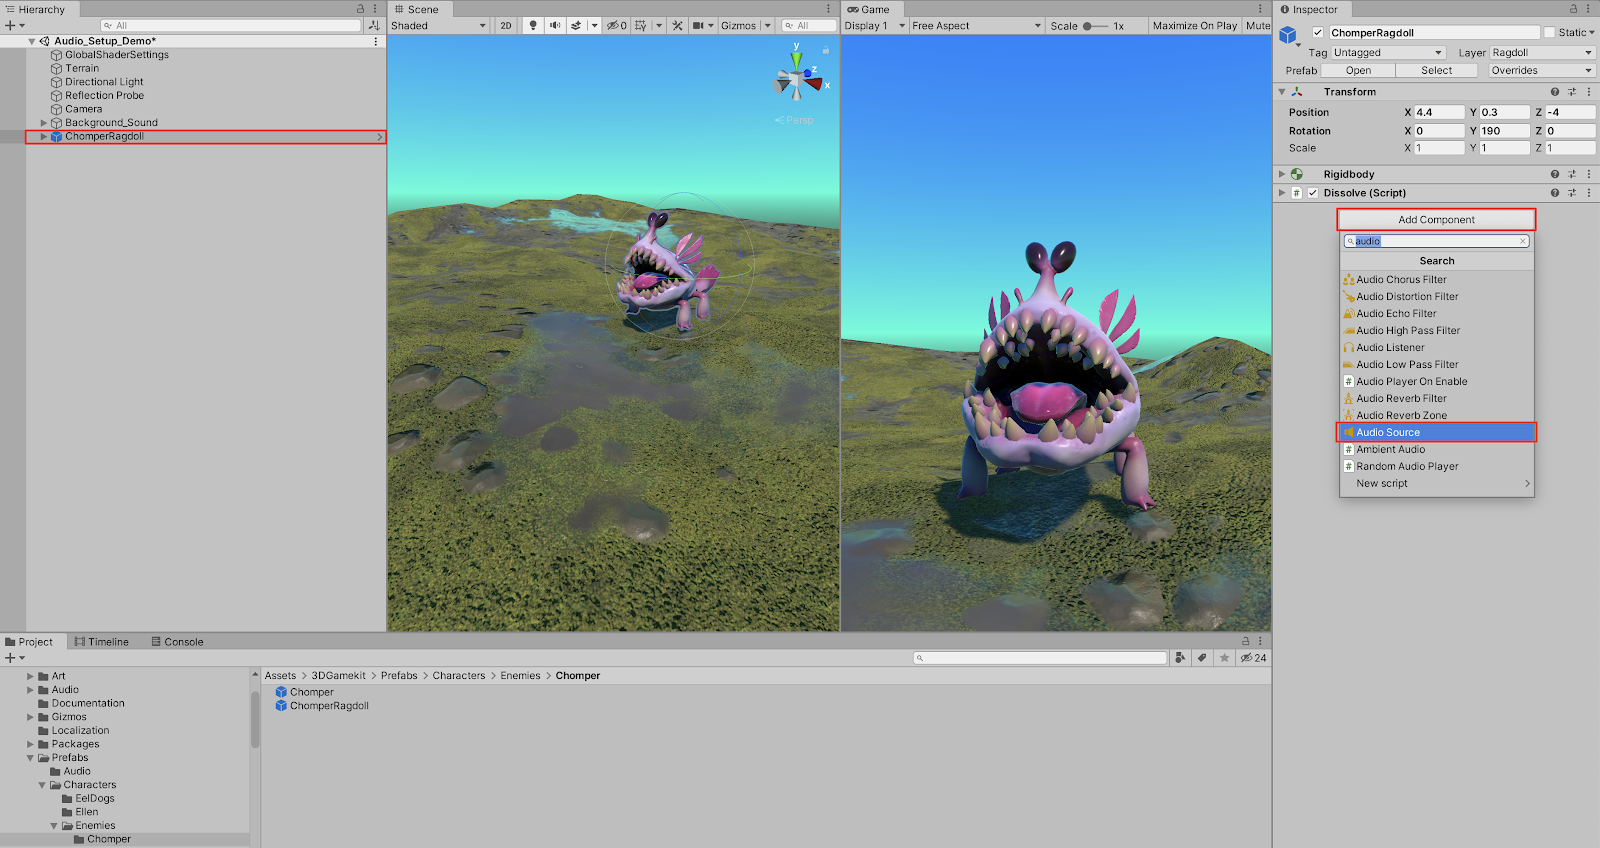This screenshot has width=1600, height=848.
Task: Uncheck the Dissolve (Script) enabled checkbox
Action: pyautogui.click(x=1313, y=193)
